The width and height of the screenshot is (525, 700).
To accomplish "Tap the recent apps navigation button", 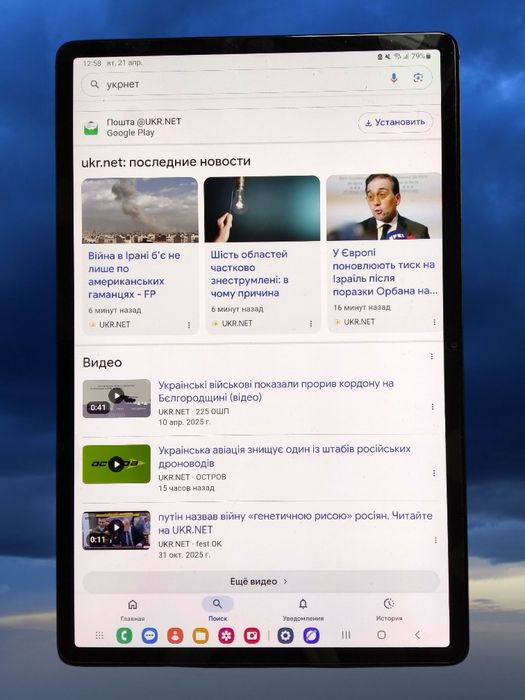I will 346,635.
